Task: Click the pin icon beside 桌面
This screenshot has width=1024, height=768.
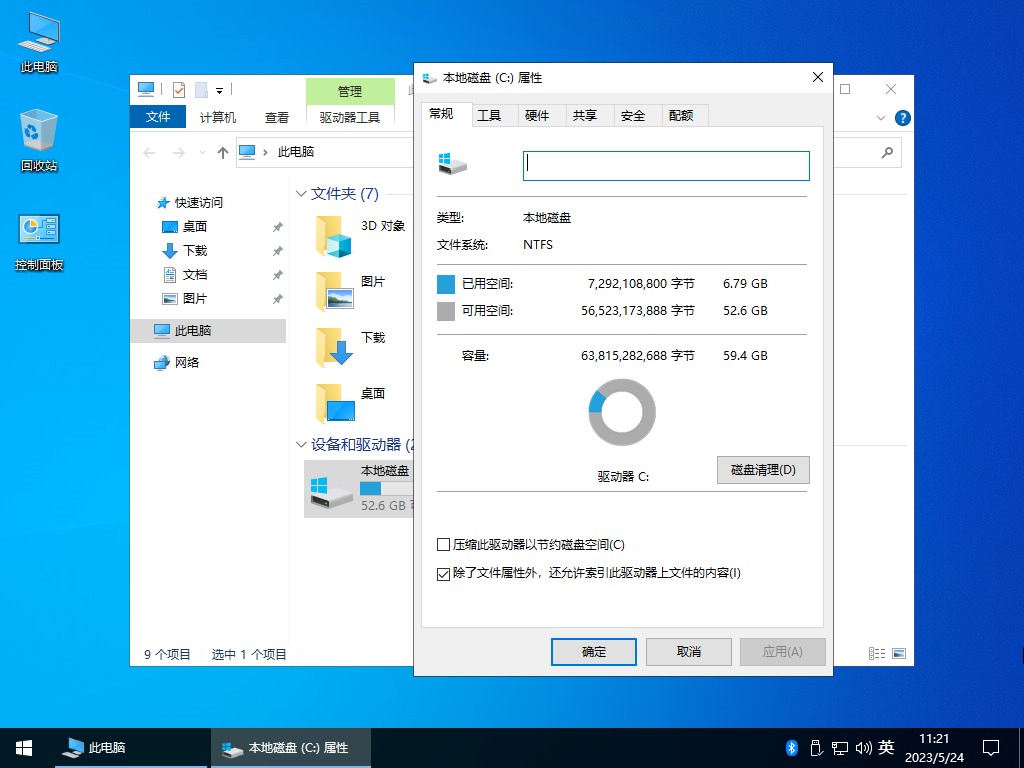Action: [278, 227]
